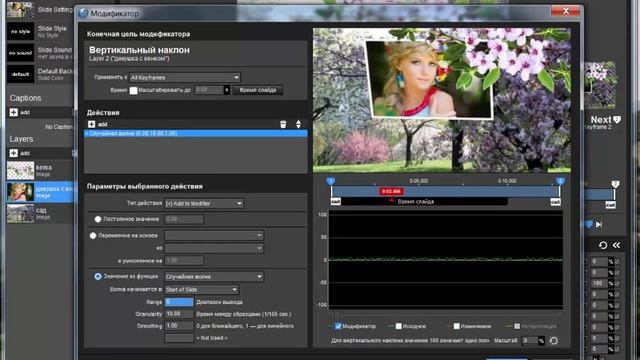Click the seconds stepper beside the Масштабировать до field

[227, 90]
